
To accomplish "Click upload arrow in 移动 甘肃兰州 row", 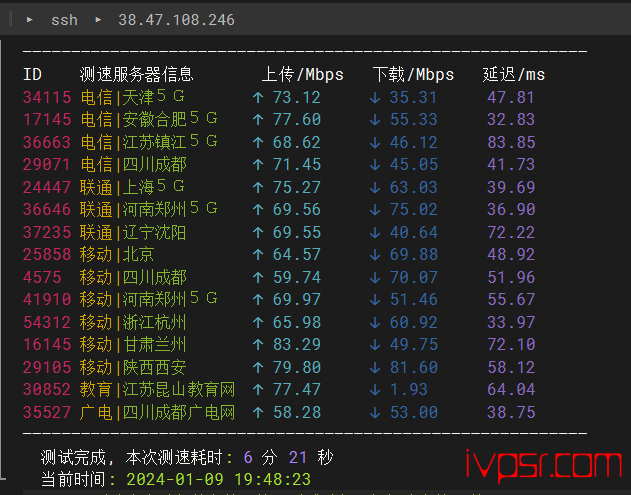I will click(258, 344).
